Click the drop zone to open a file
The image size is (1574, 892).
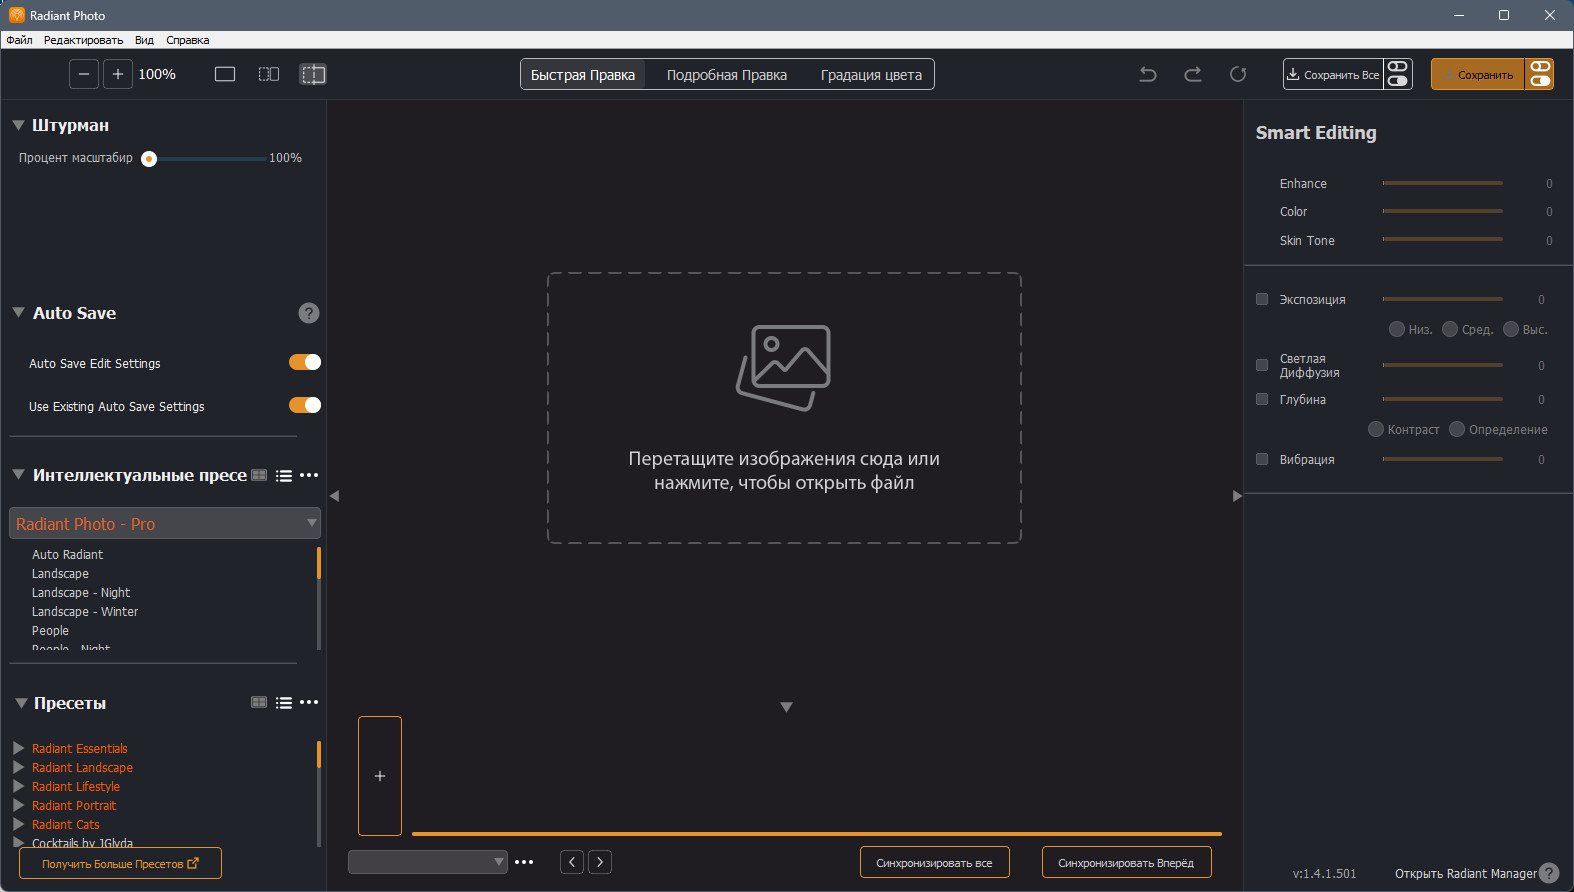[784, 408]
